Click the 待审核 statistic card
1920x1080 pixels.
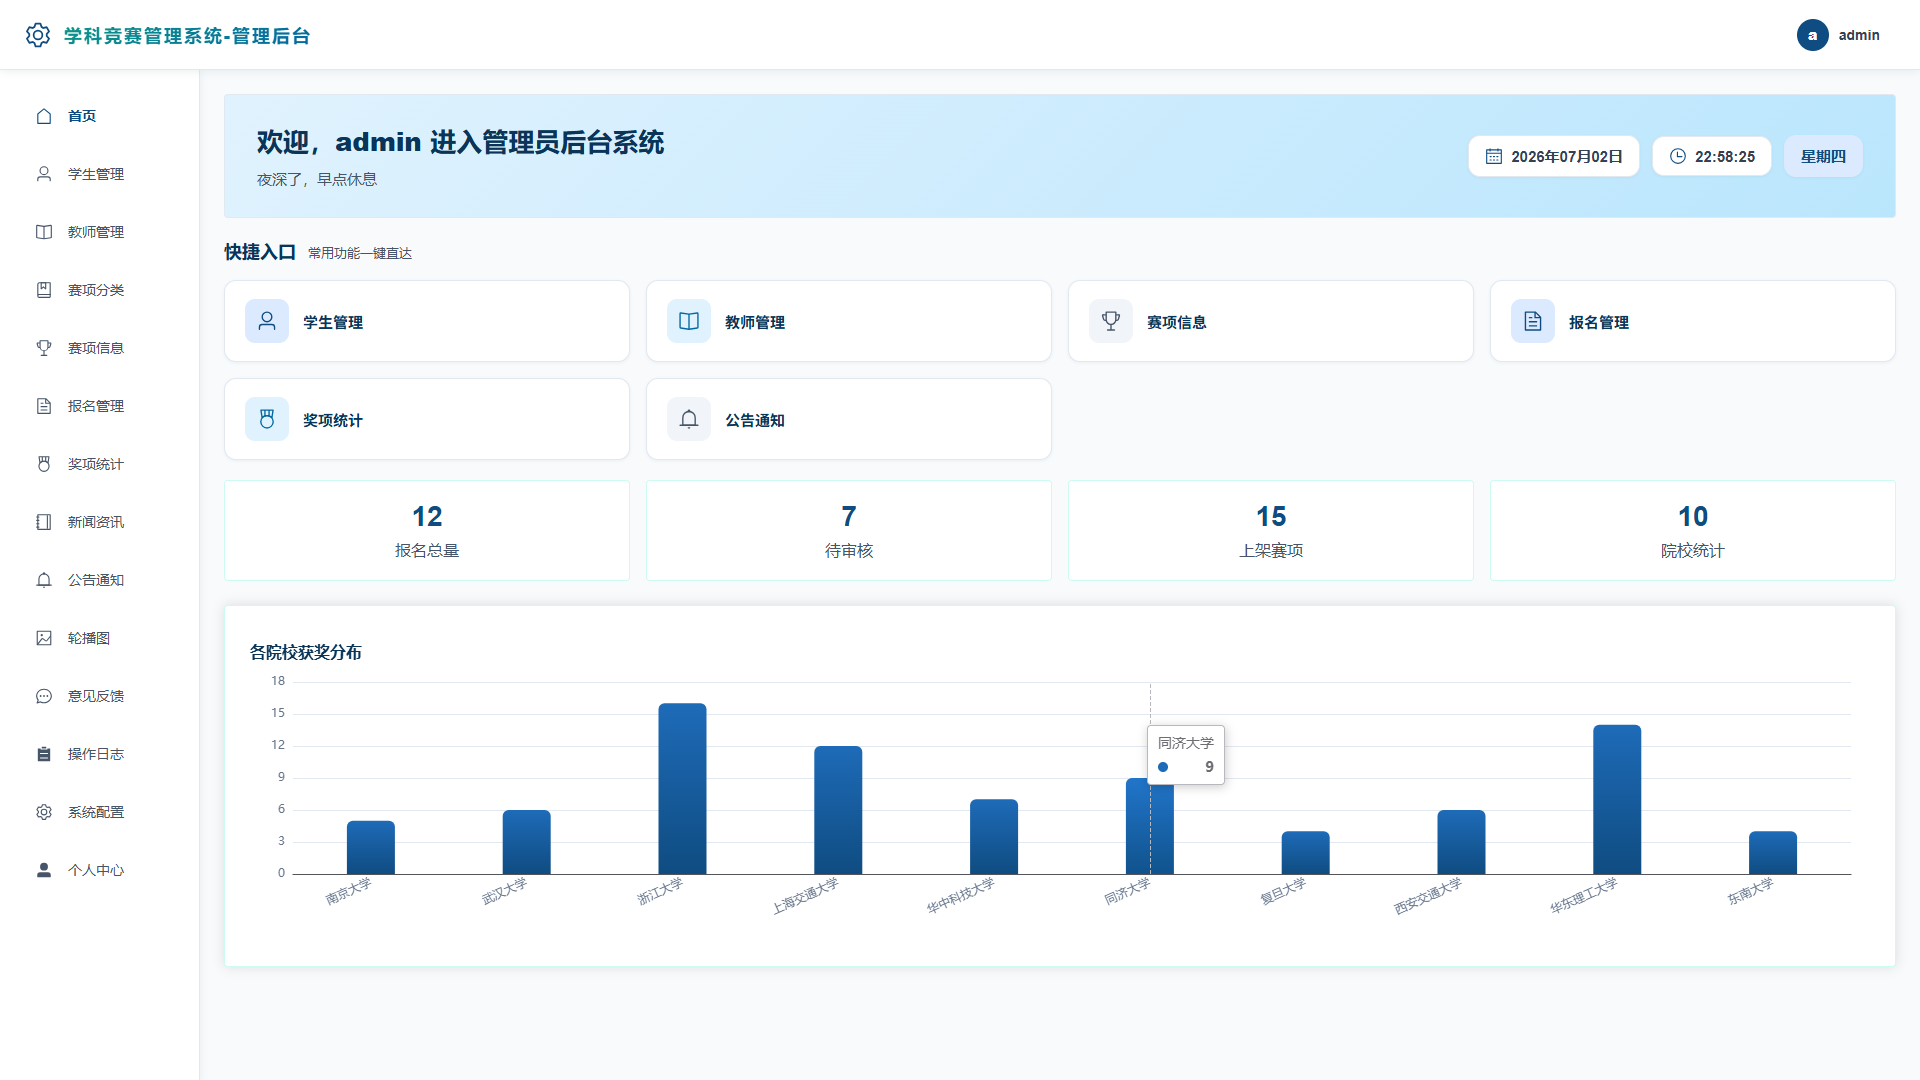pos(849,530)
